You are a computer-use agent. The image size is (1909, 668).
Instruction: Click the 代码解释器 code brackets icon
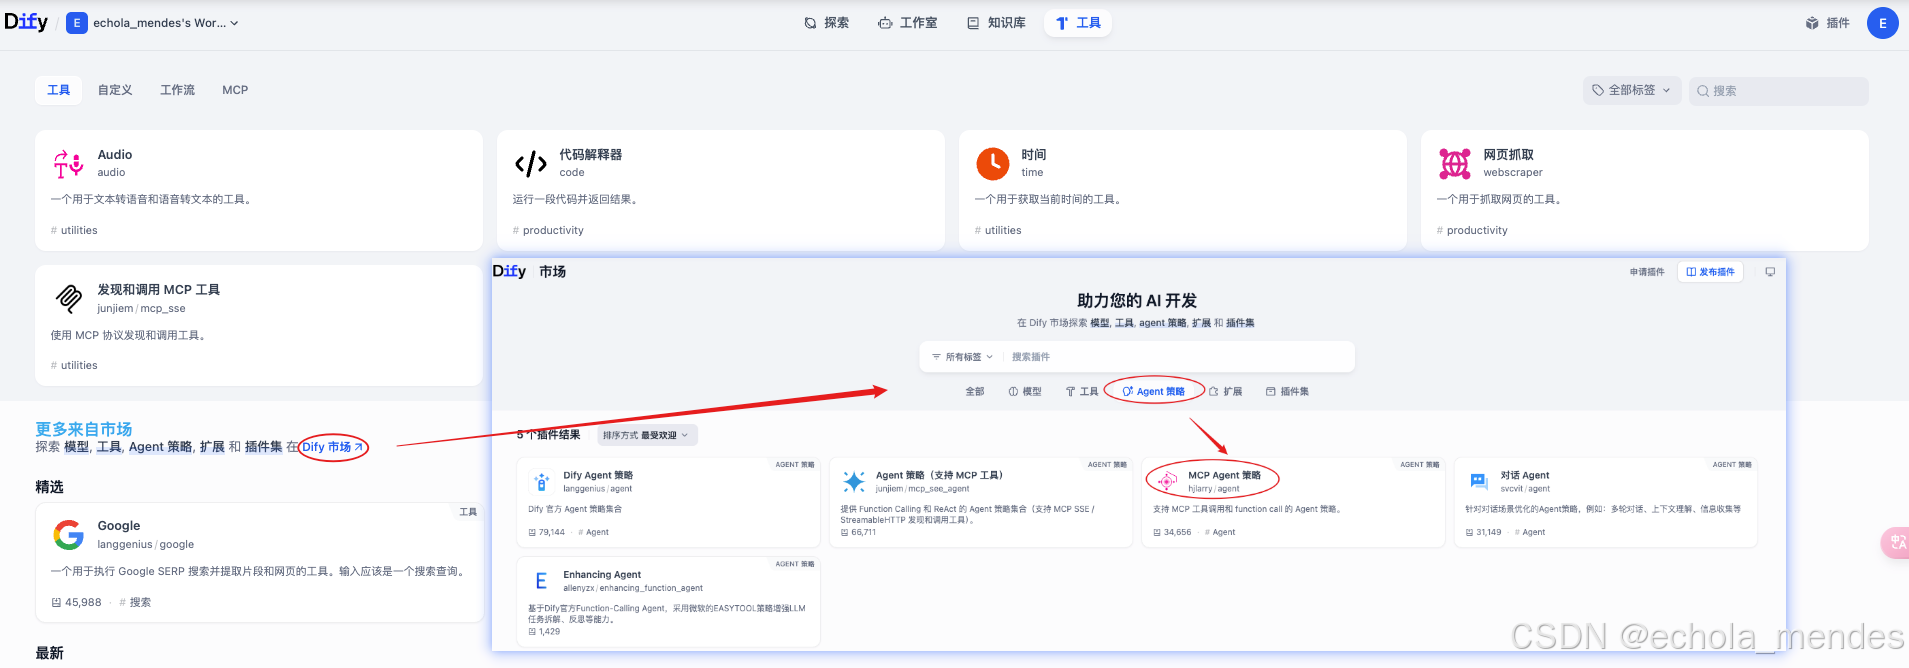point(530,164)
